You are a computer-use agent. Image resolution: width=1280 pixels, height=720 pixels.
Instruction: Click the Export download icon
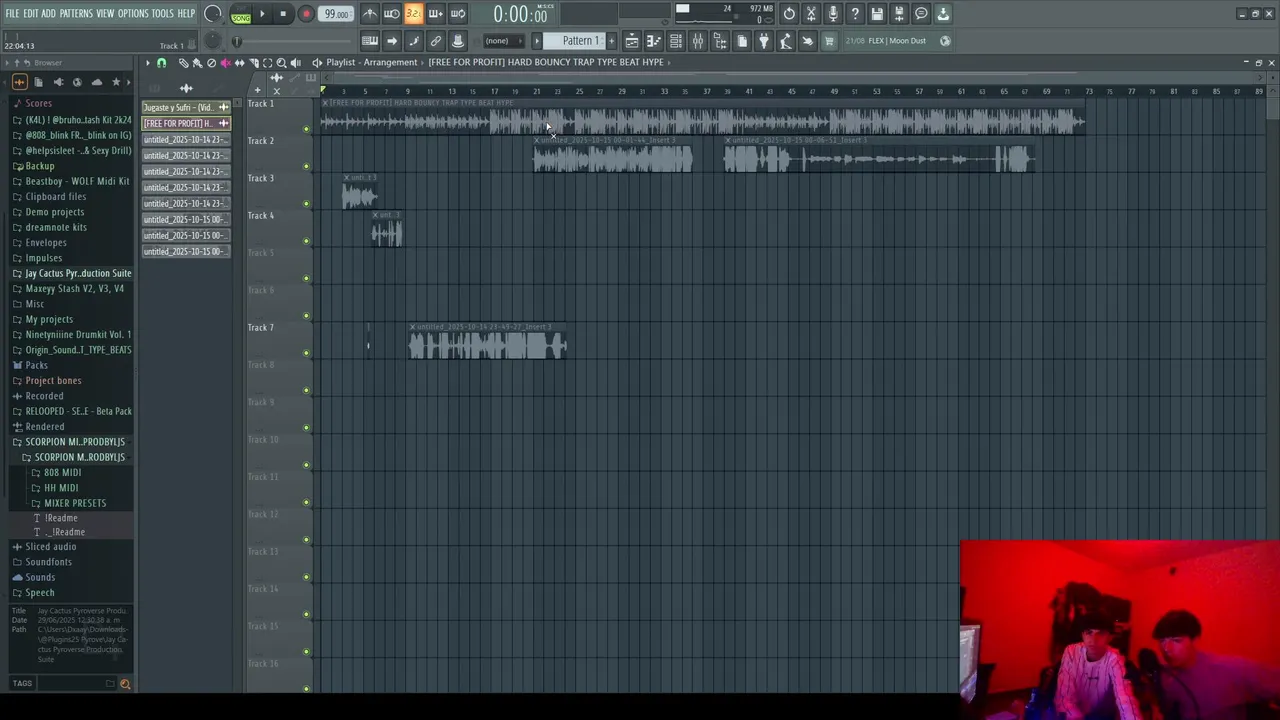pyautogui.click(x=943, y=14)
